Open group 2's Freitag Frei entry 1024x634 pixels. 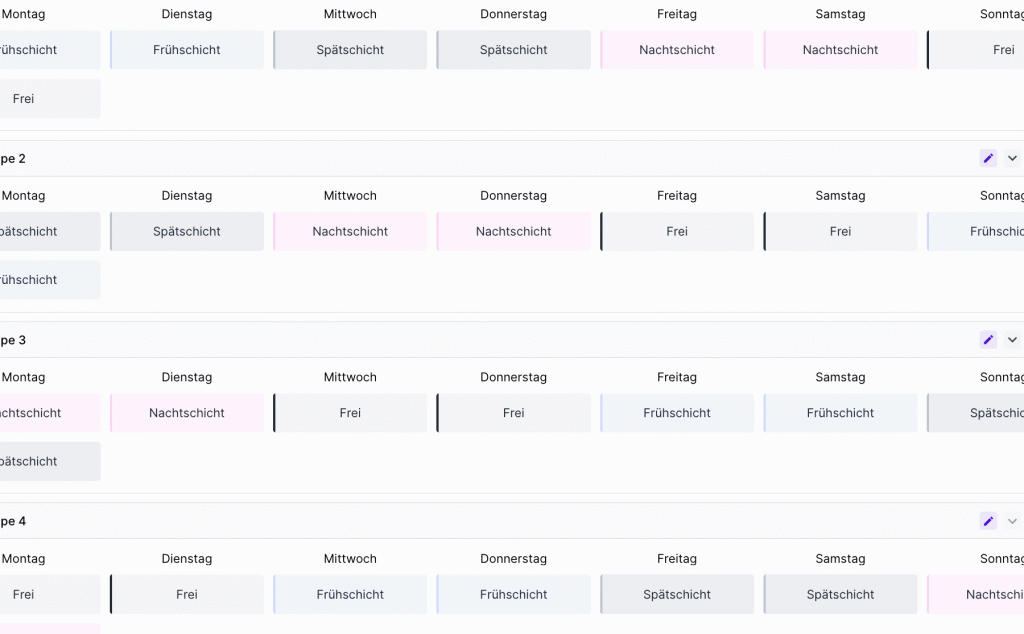click(x=677, y=231)
